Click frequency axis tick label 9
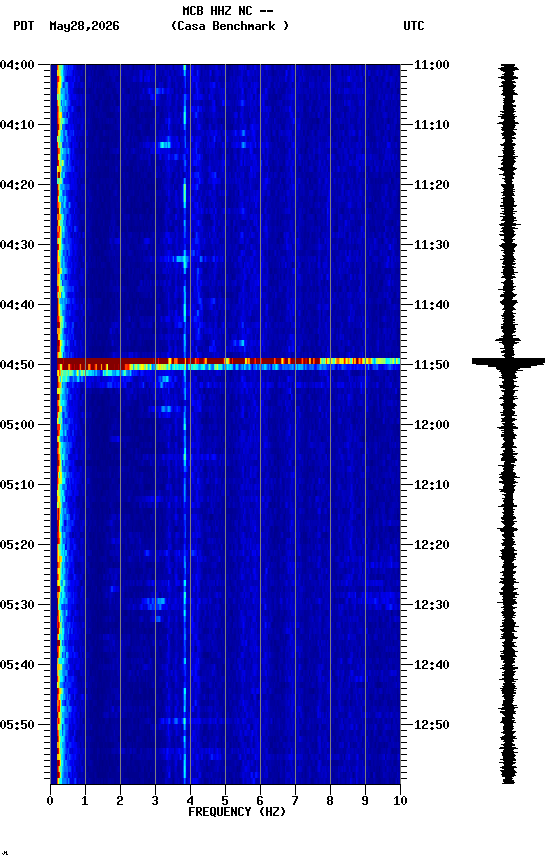The height and width of the screenshot is (864, 552). 365,801
